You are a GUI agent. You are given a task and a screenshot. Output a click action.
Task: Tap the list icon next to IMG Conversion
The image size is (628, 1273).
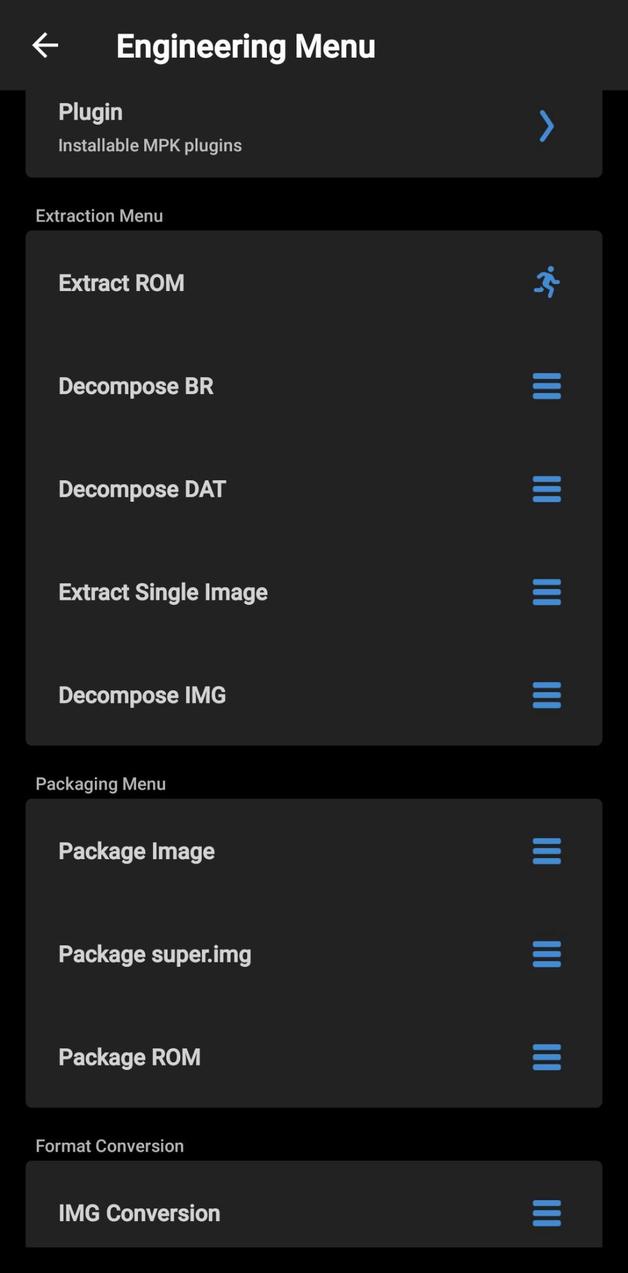tap(546, 1213)
